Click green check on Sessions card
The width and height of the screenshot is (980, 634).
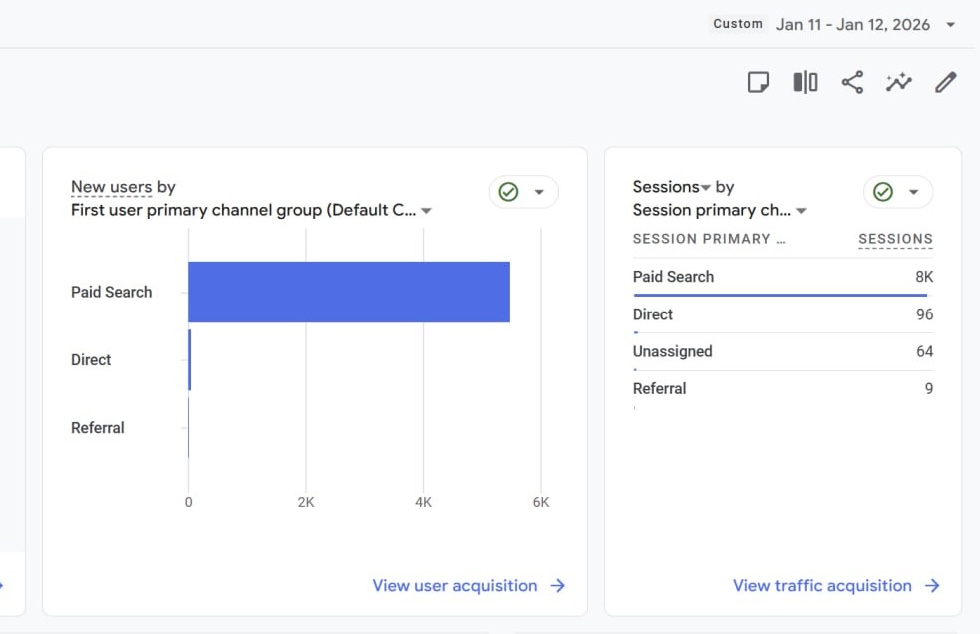[882, 192]
